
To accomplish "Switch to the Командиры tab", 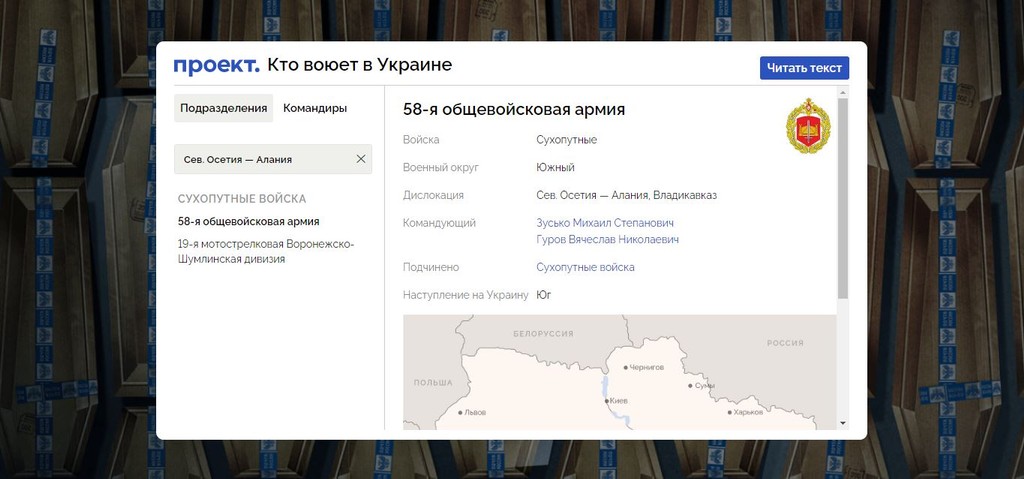I will (315, 108).
